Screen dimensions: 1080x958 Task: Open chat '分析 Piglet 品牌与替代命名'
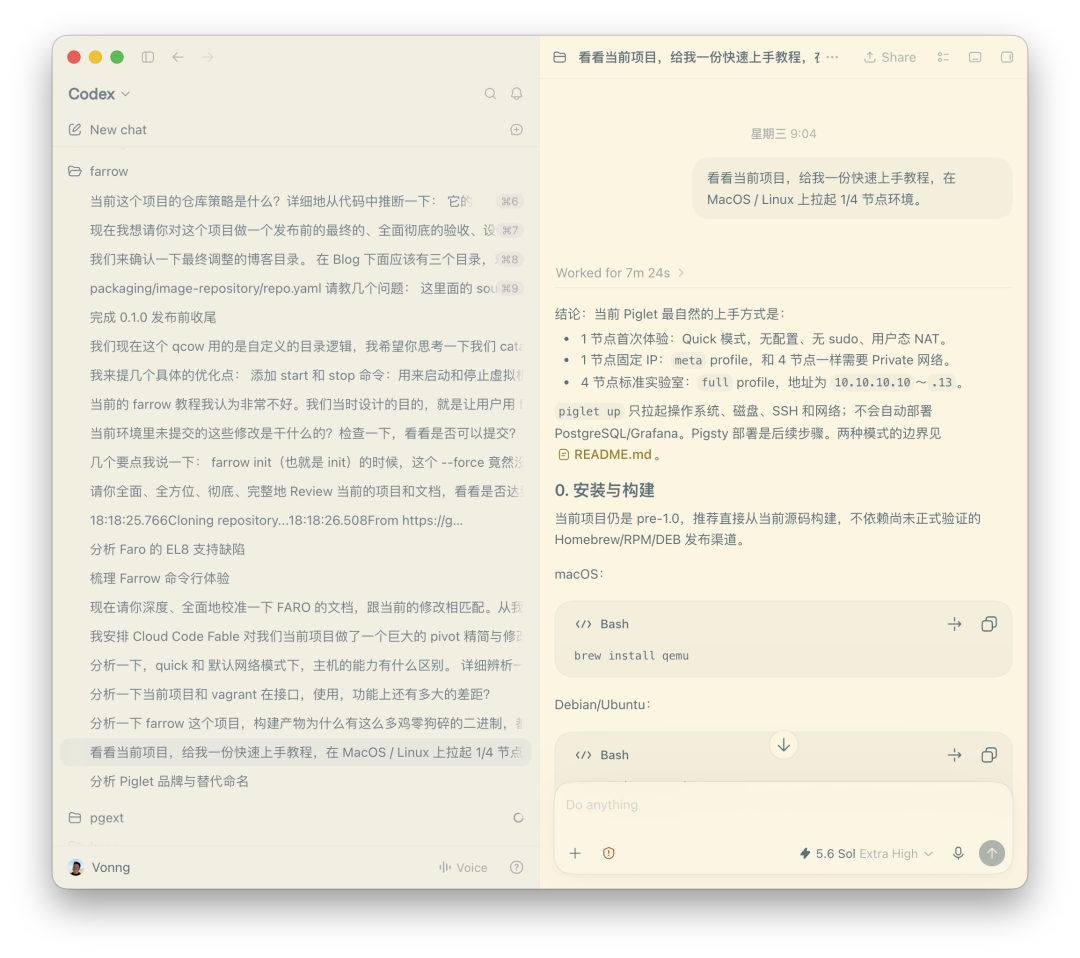click(x=169, y=782)
